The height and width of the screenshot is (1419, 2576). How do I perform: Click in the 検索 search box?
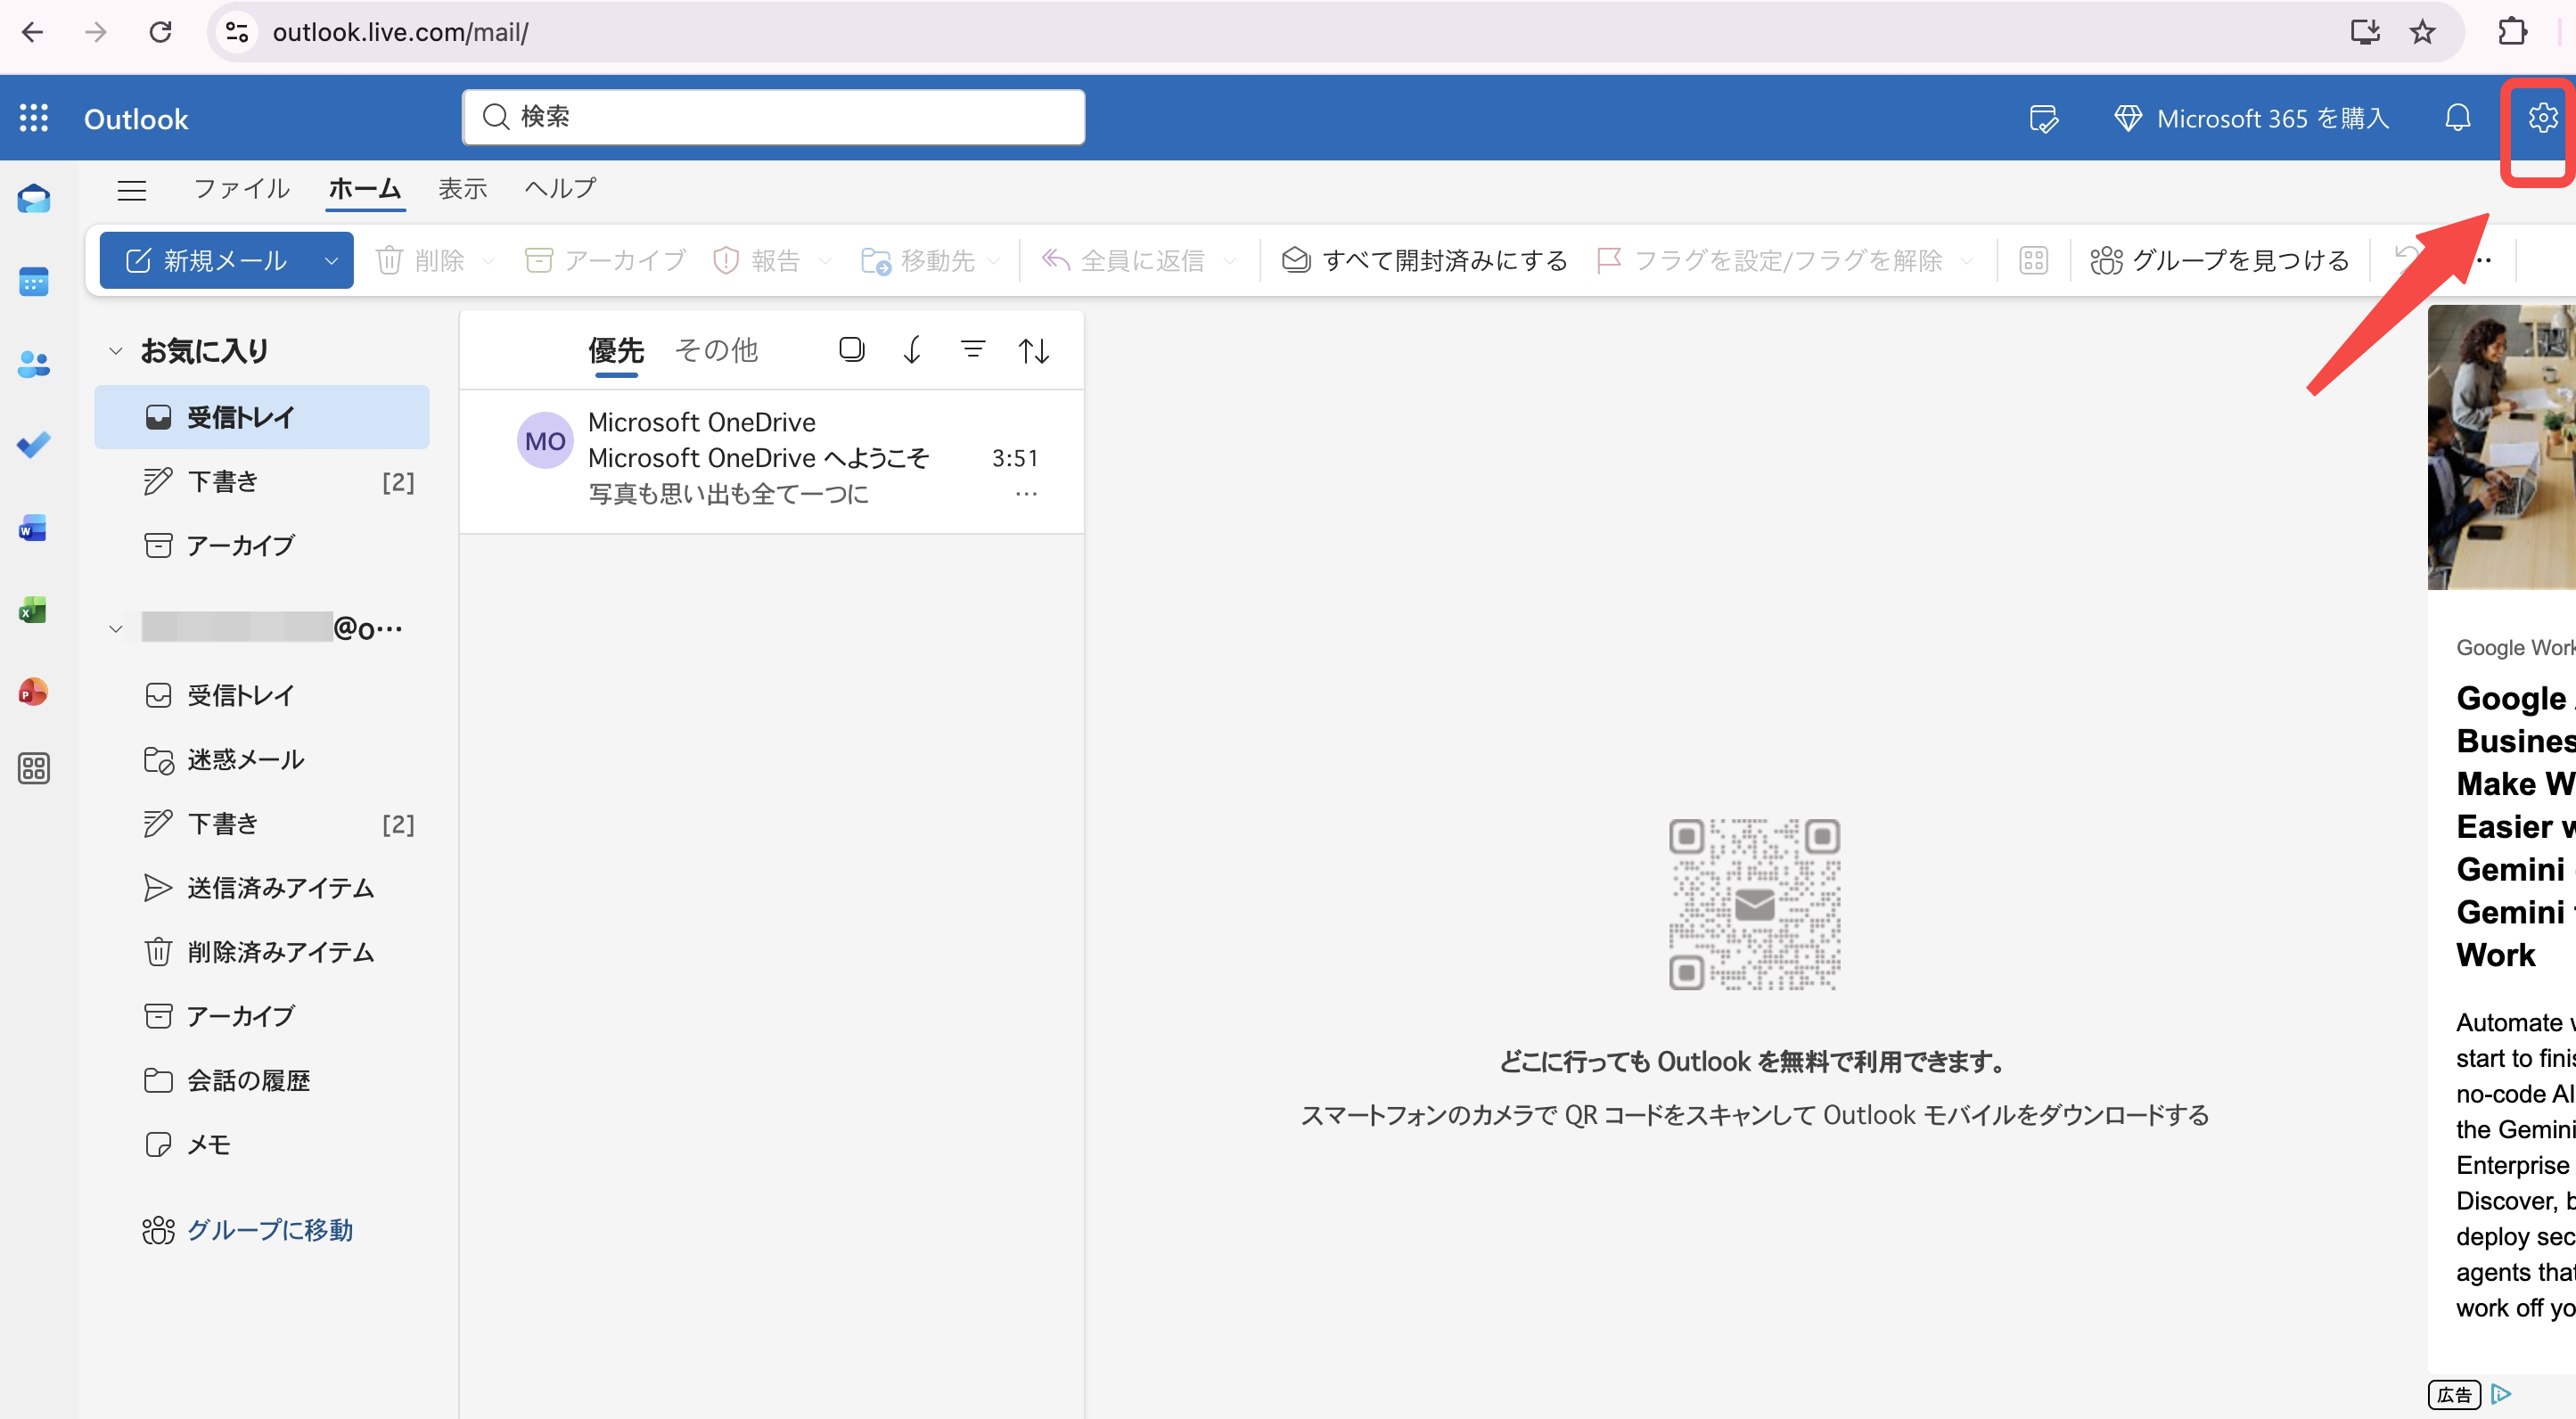click(773, 117)
